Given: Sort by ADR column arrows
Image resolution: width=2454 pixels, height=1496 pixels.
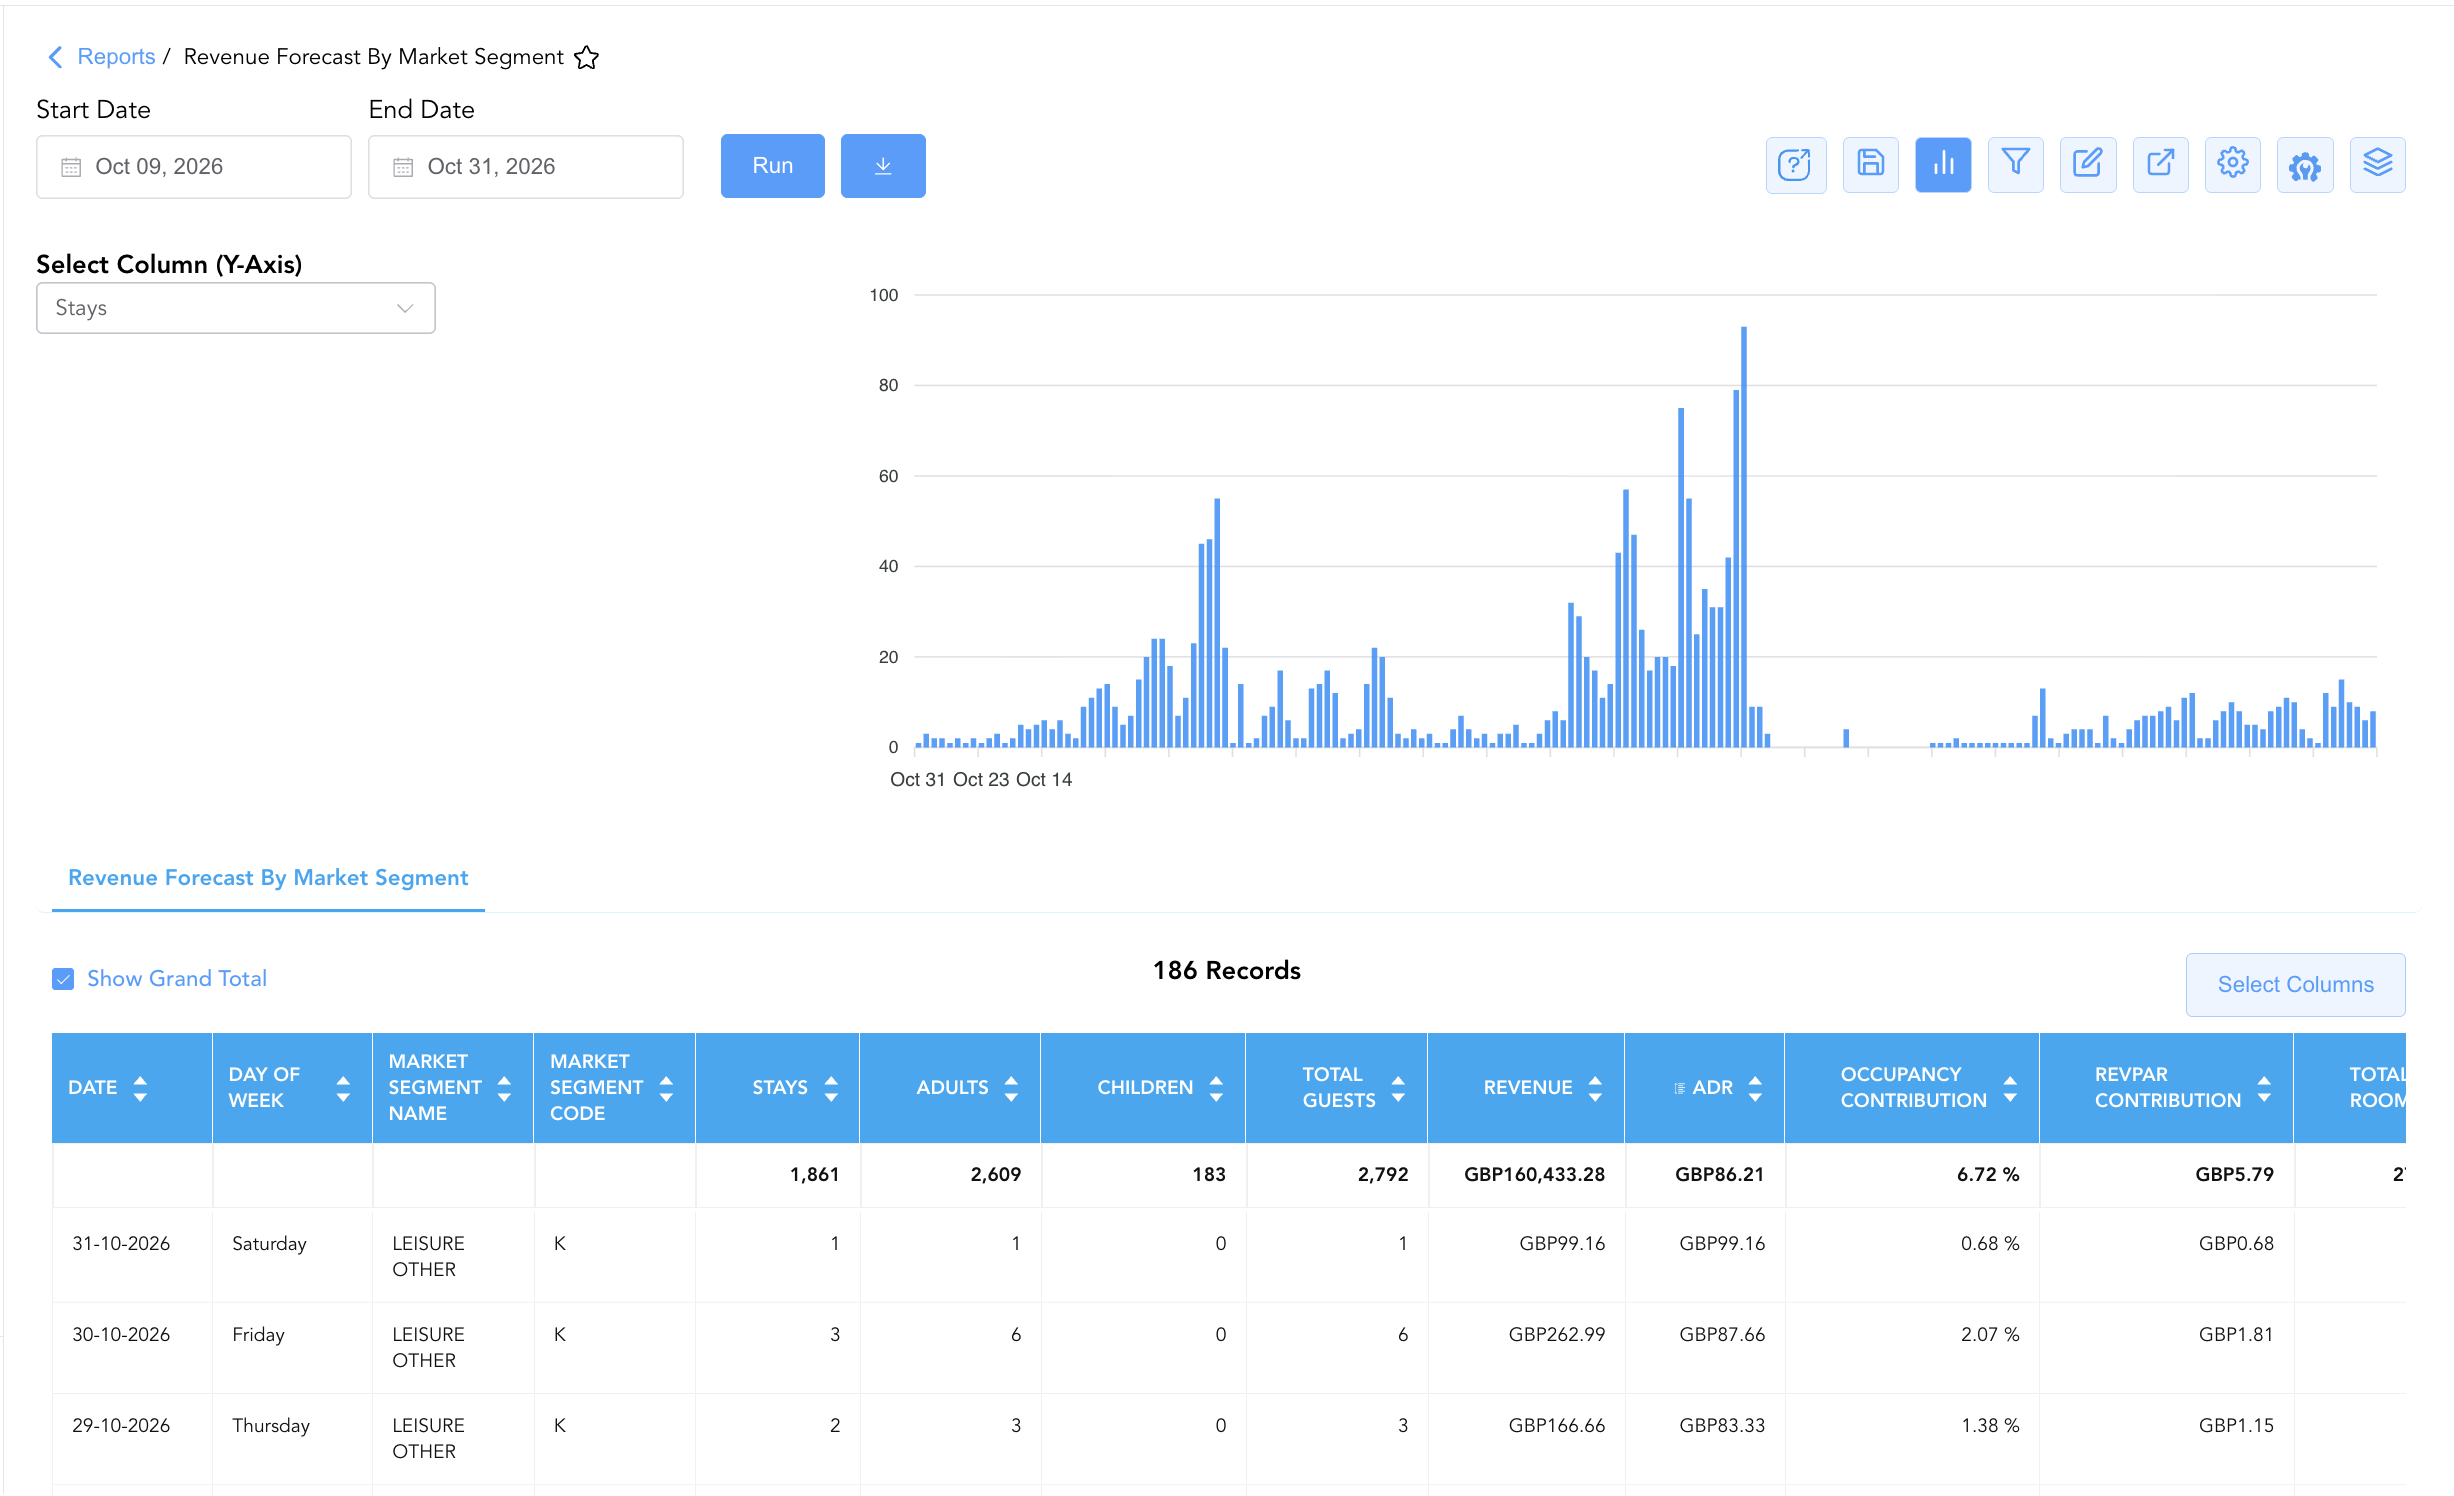Looking at the screenshot, I should (1755, 1088).
